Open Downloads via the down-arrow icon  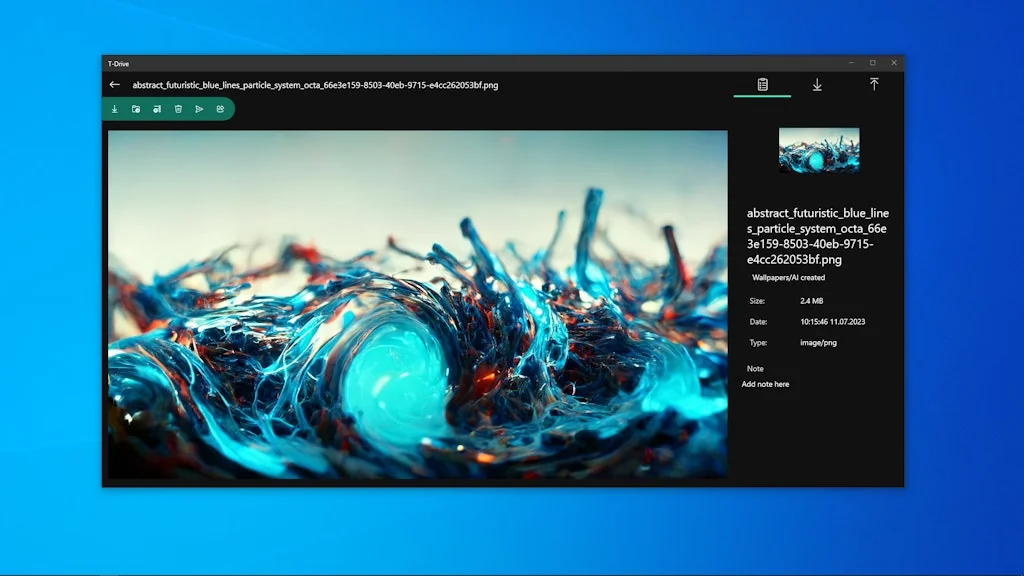click(818, 85)
